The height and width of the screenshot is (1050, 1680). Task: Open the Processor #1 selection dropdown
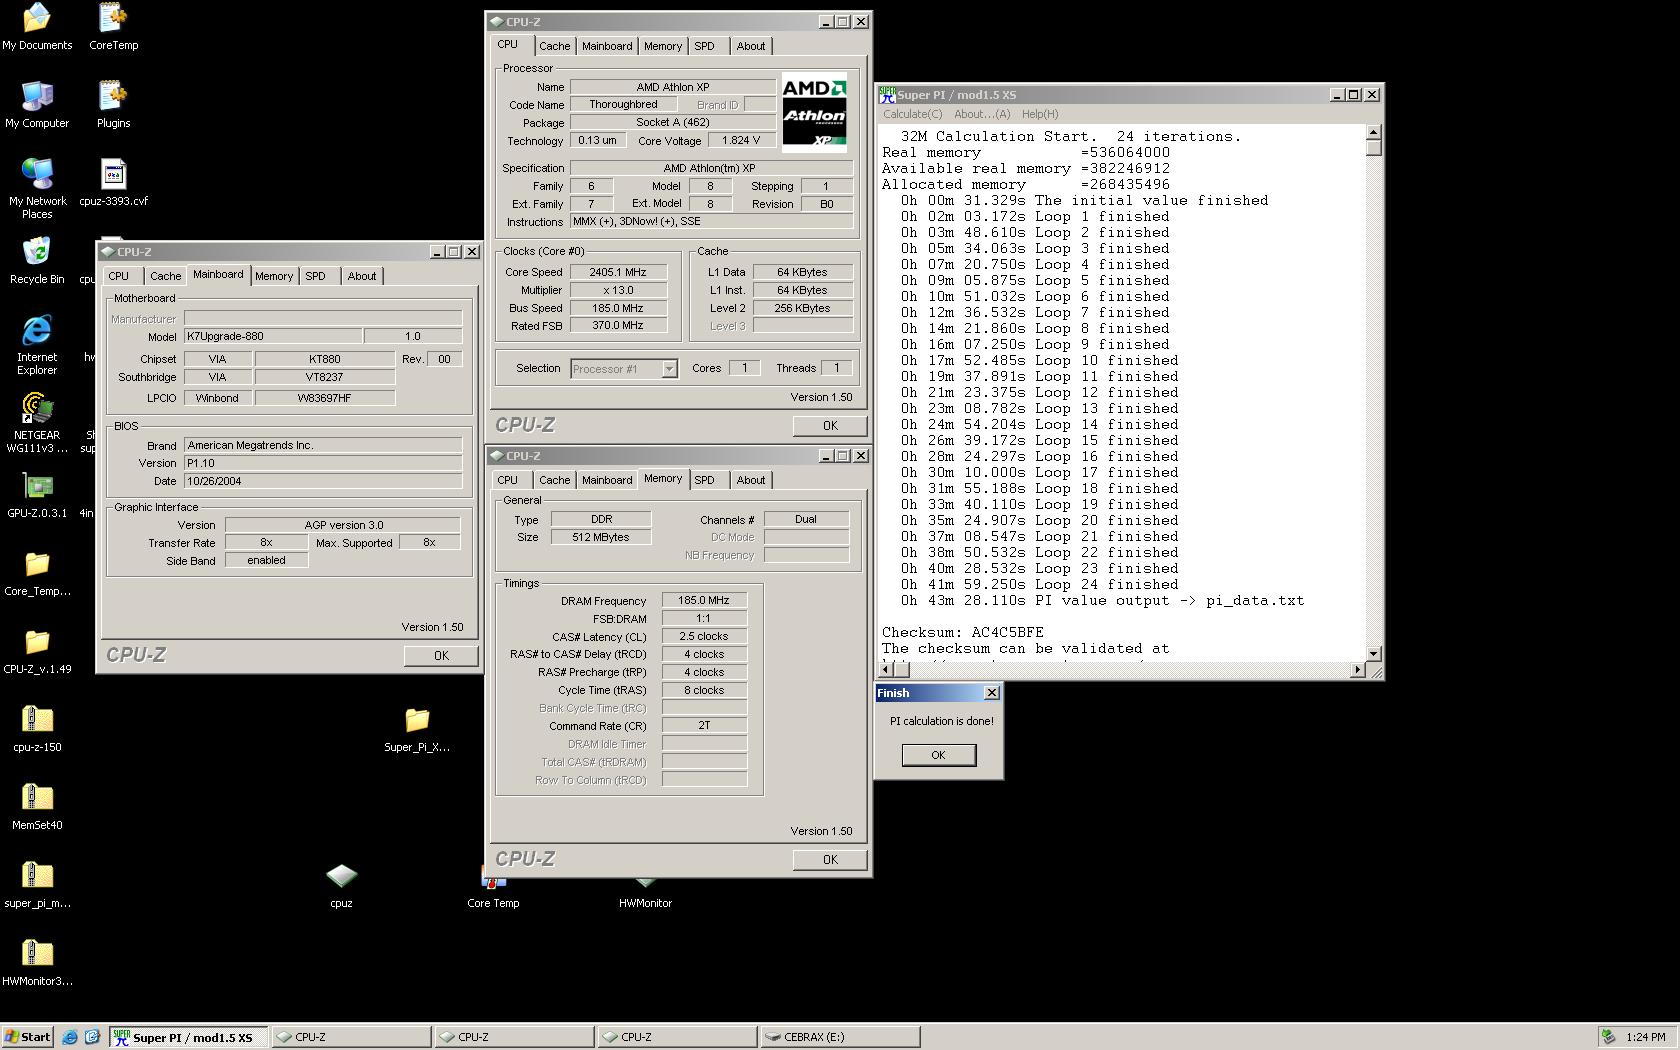[x=624, y=369]
